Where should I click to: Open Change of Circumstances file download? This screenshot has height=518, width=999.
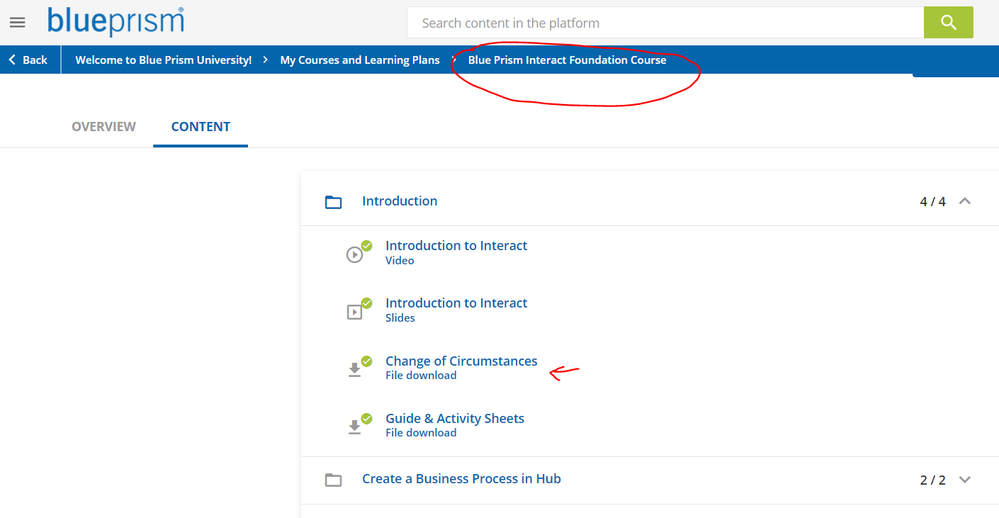click(461, 361)
